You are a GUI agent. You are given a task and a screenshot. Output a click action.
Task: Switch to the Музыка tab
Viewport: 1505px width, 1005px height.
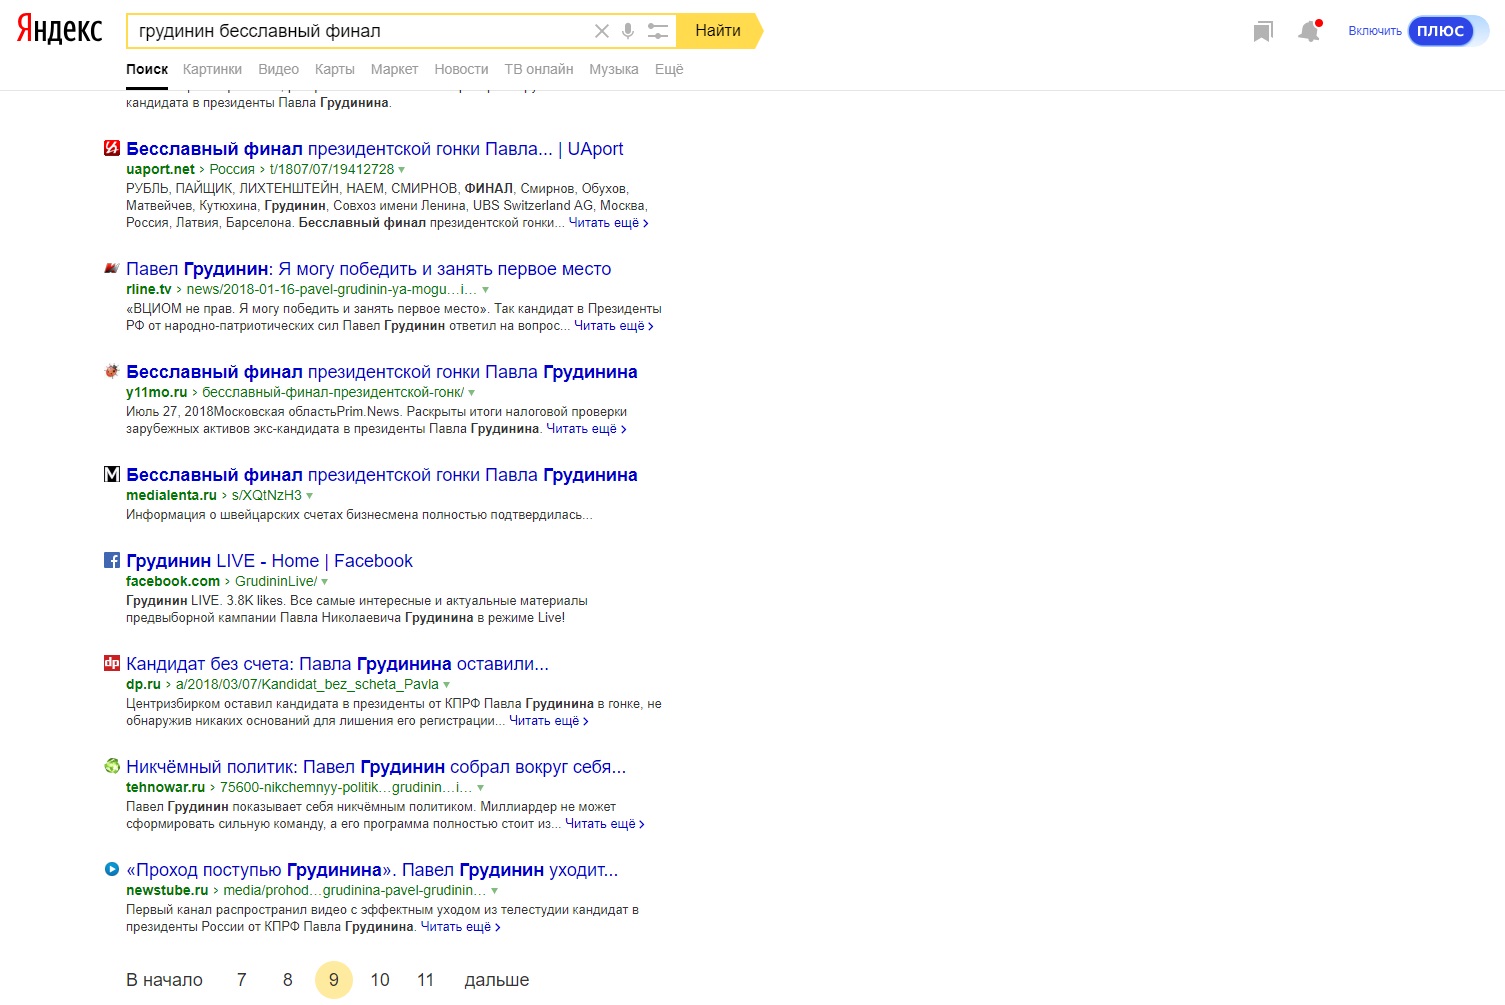614,69
